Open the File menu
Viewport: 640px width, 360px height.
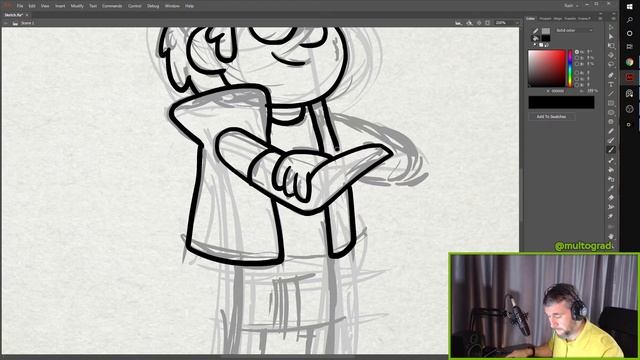click(x=20, y=6)
